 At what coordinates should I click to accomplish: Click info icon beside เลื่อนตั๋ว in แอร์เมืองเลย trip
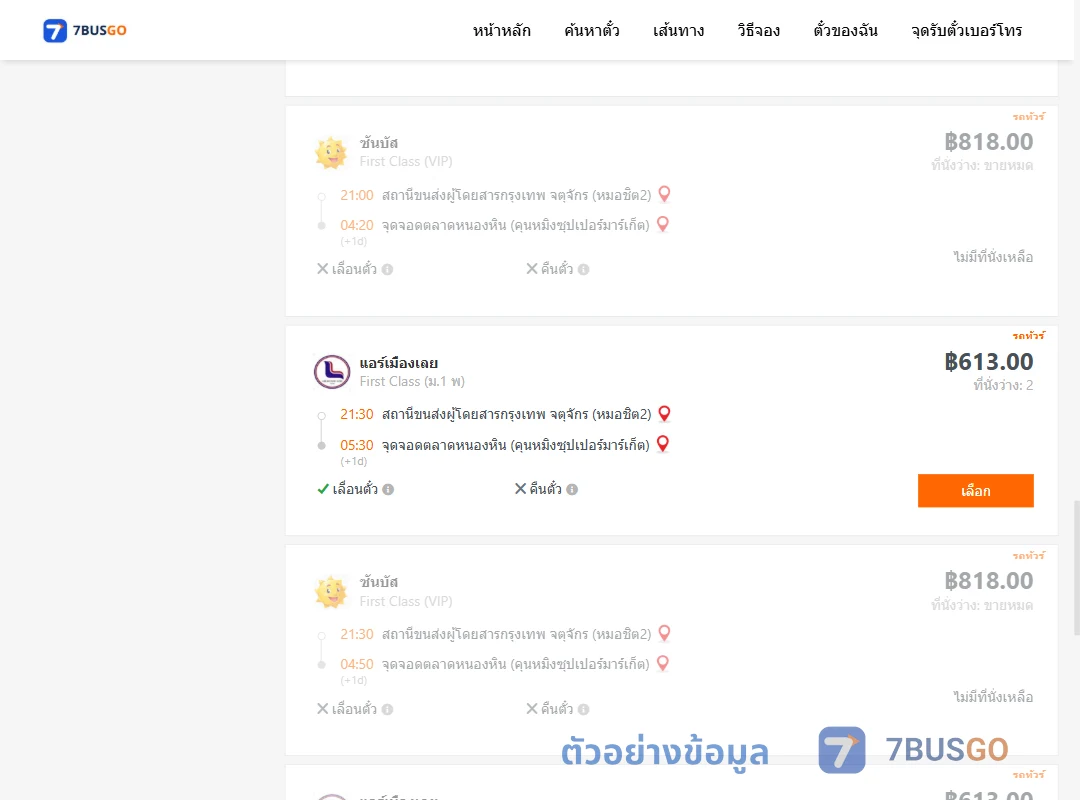[388, 489]
